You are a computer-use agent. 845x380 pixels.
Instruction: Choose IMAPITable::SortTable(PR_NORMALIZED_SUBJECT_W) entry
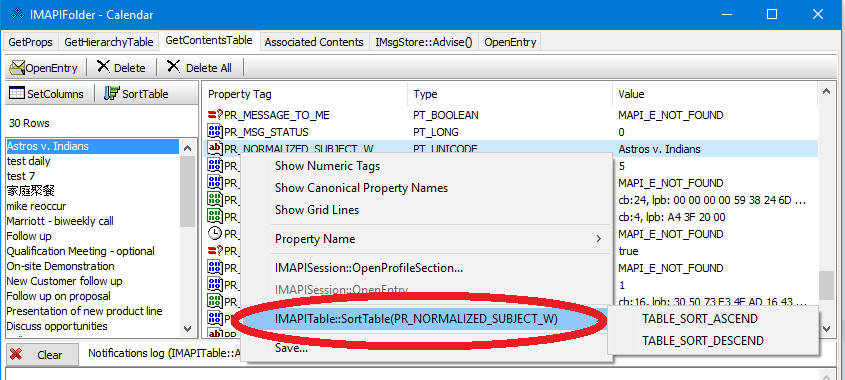426,319
